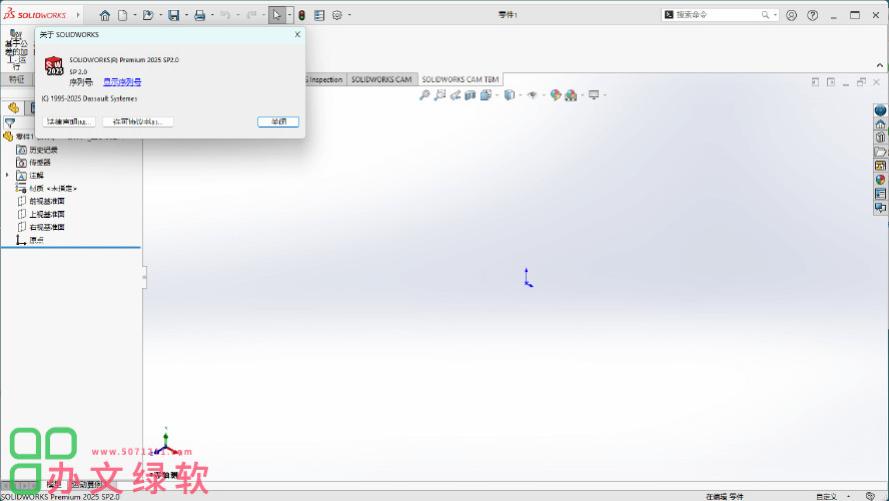Click the license button beside 法律声明 in About dialog
The image size is (889, 501).
(x=138, y=121)
